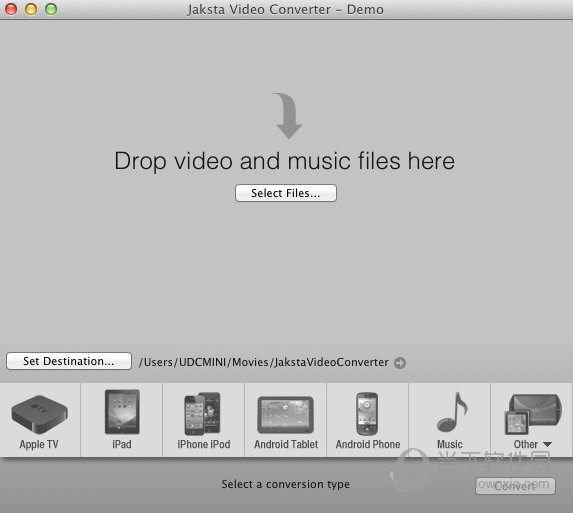573x513 pixels.
Task: Click the Select Files... button
Action: tap(286, 193)
